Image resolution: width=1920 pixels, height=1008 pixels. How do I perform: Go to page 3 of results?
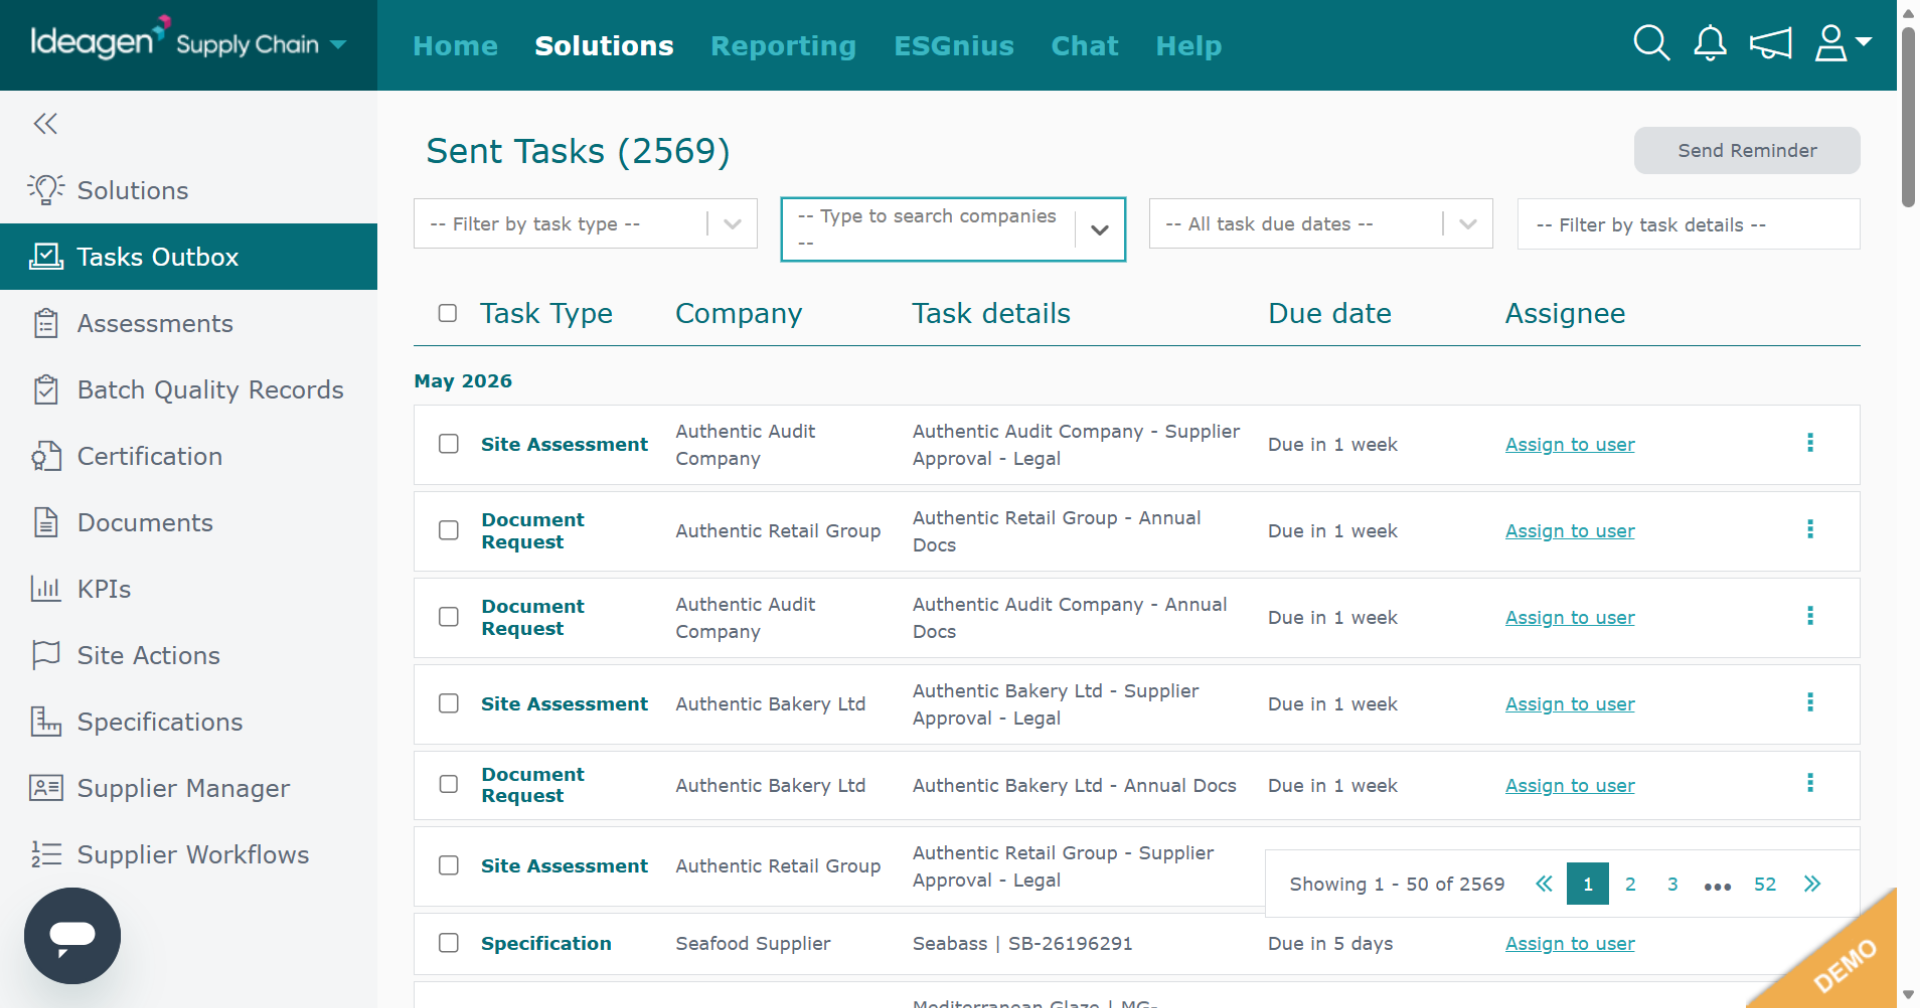(1672, 884)
